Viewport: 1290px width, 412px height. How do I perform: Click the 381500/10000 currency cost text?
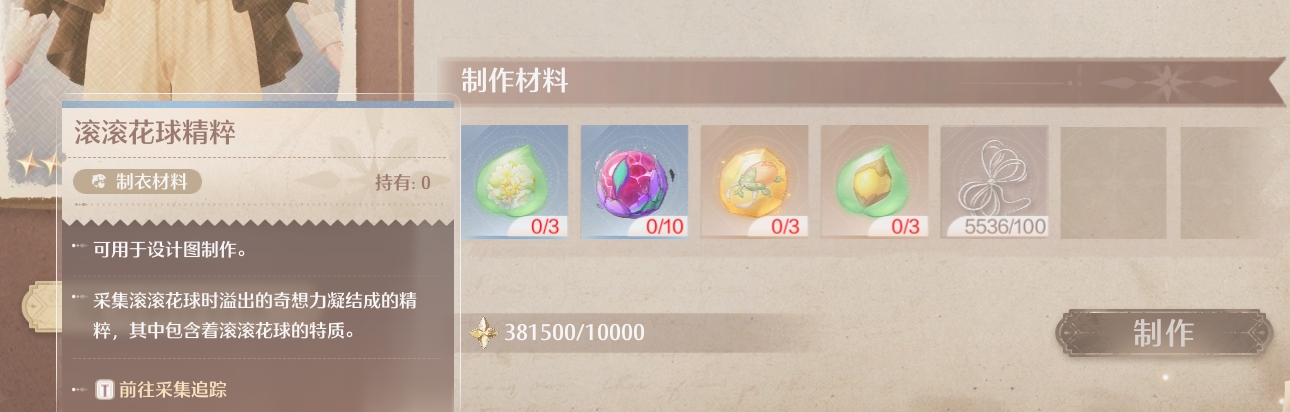[575, 332]
